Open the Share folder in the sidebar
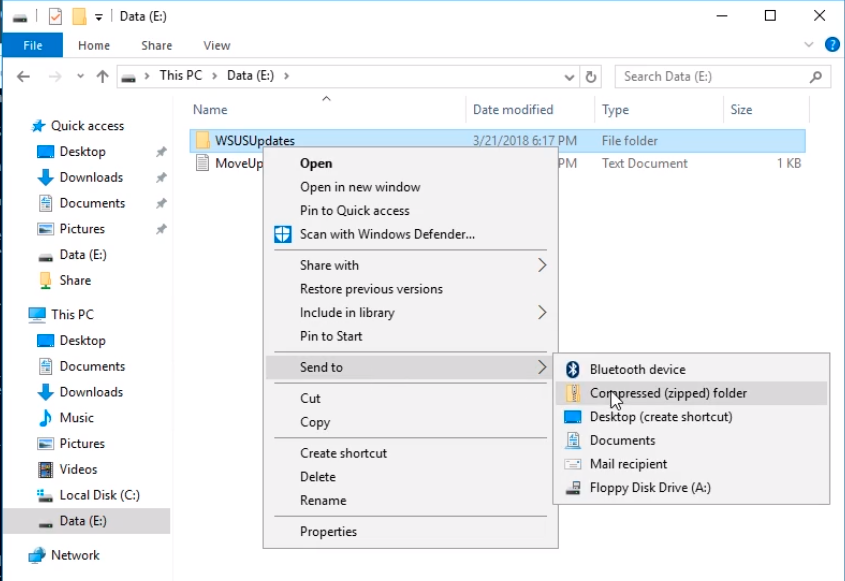The width and height of the screenshot is (845, 581). point(75,280)
